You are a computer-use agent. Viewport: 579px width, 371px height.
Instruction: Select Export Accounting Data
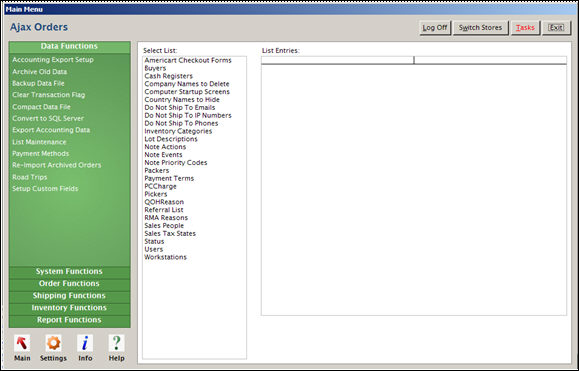point(51,130)
